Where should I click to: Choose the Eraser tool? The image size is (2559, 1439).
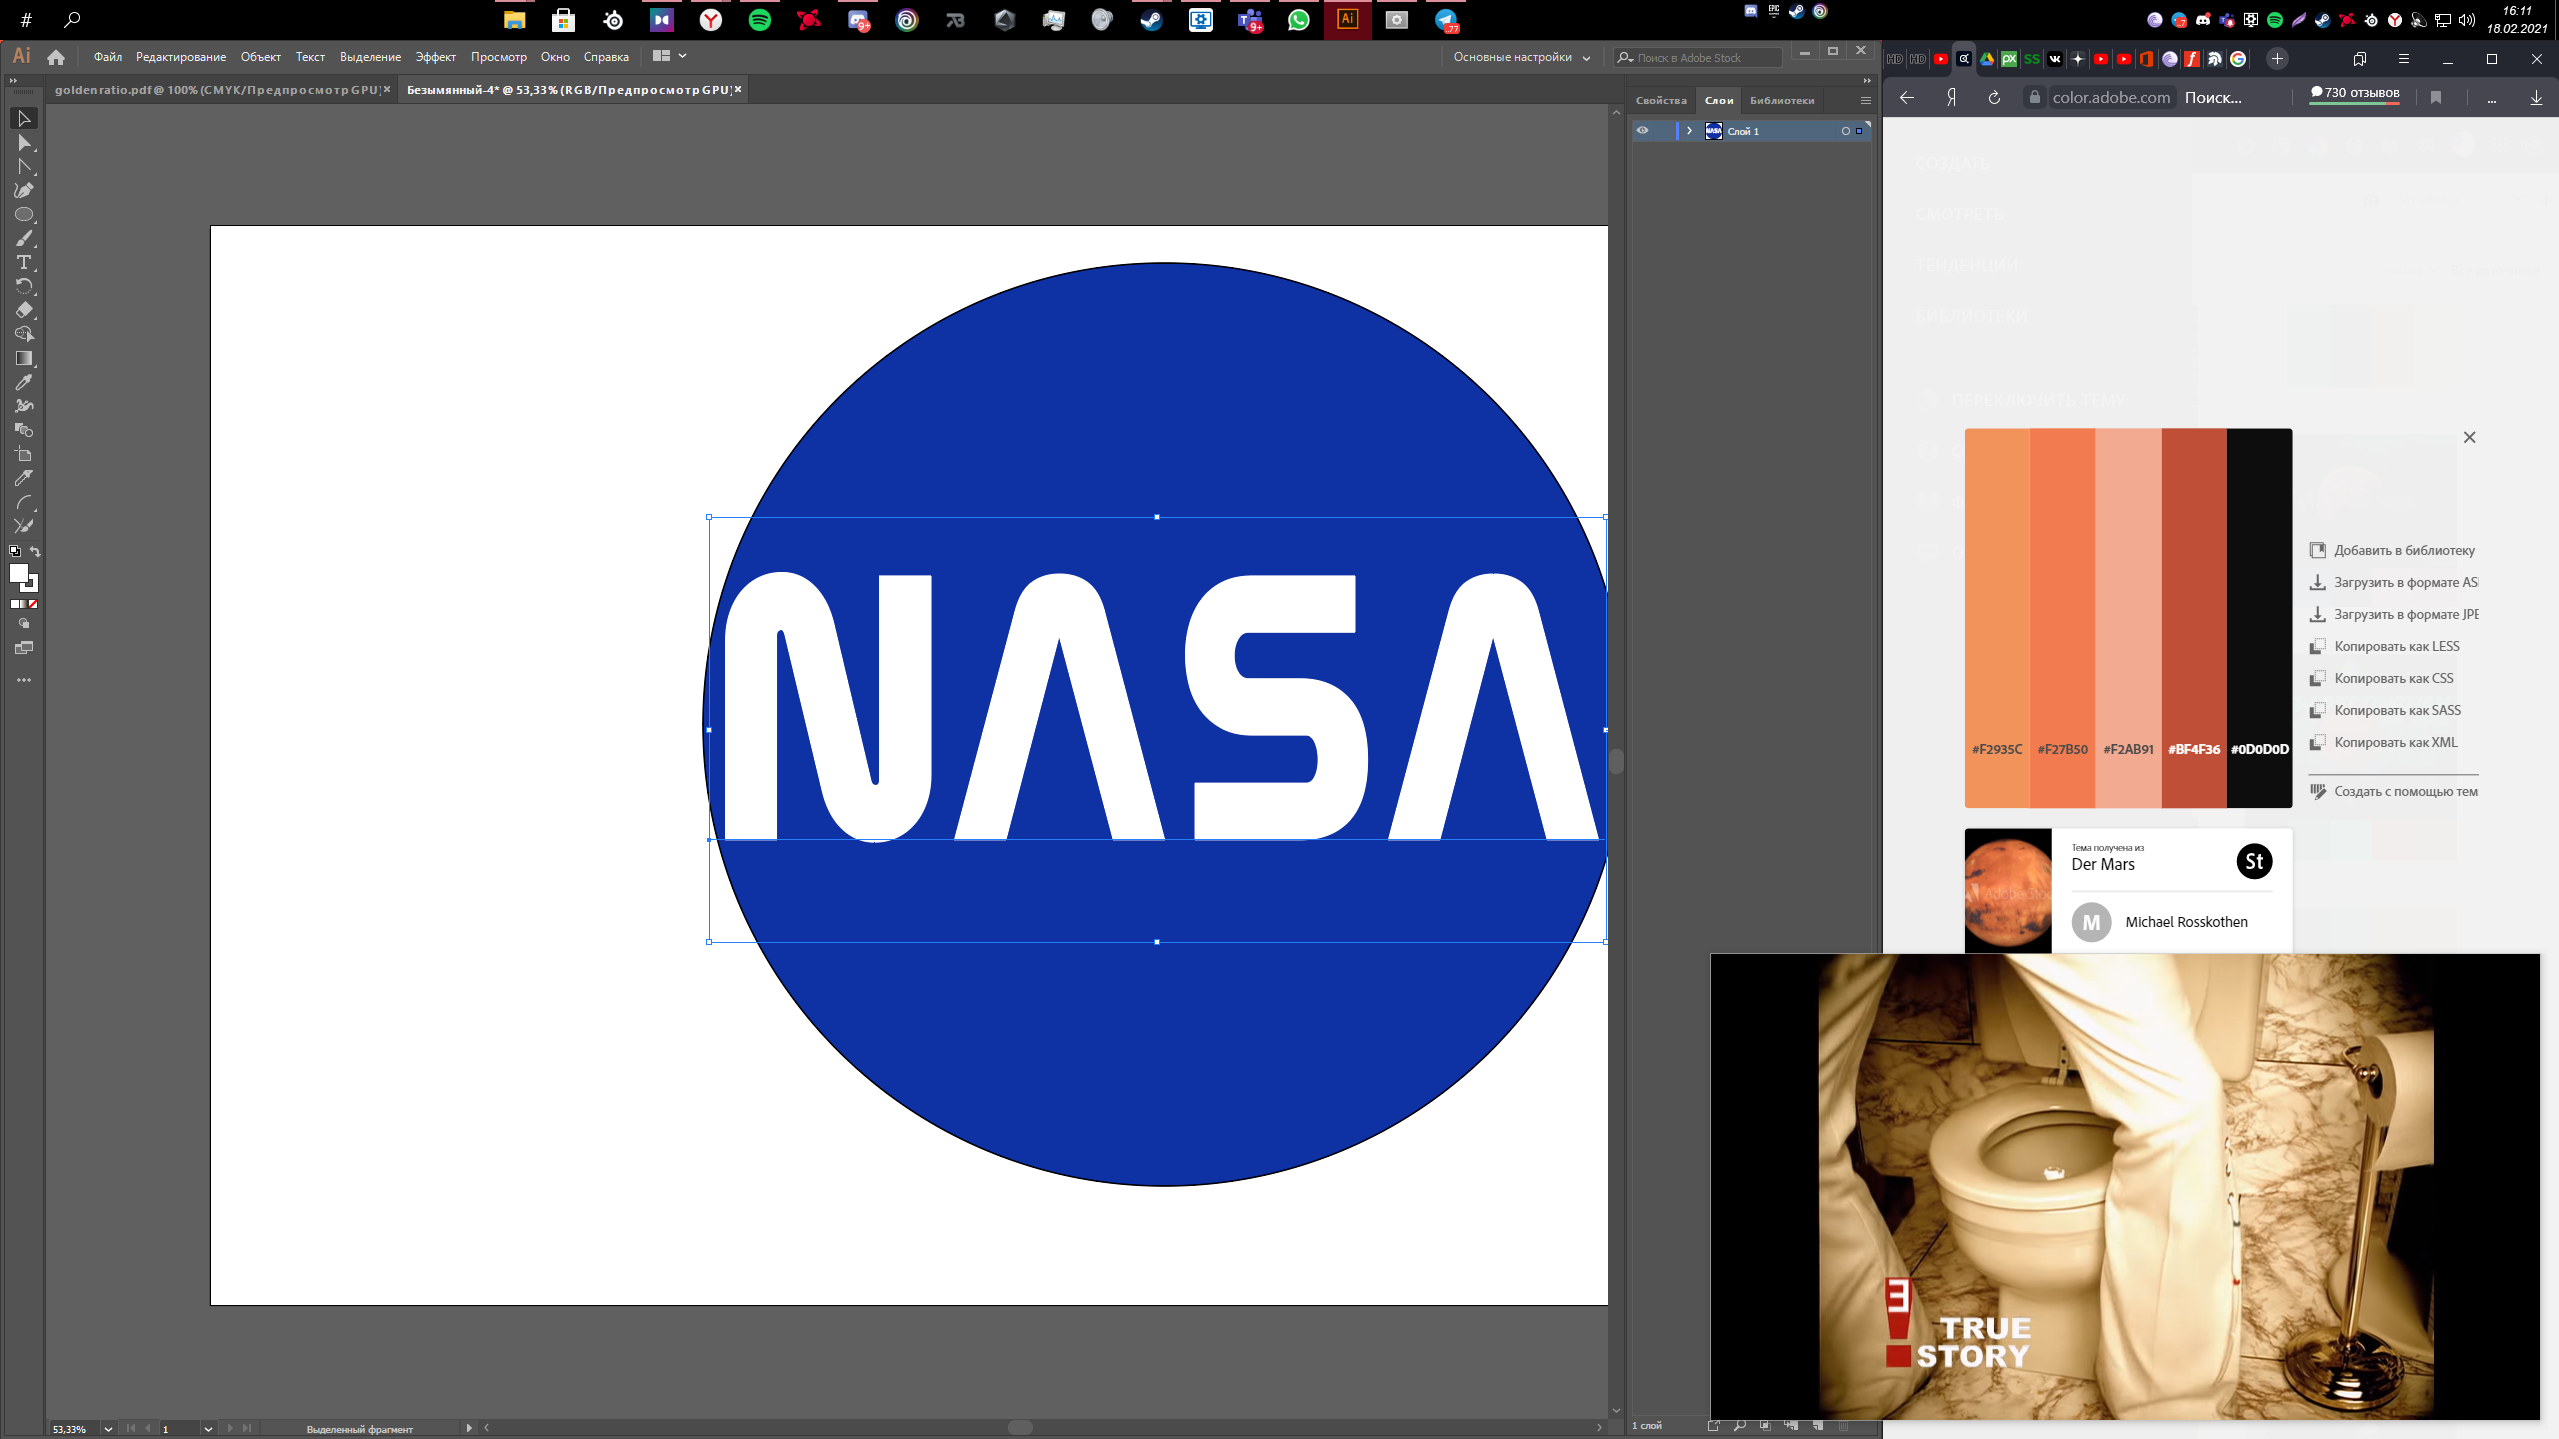coord(24,311)
